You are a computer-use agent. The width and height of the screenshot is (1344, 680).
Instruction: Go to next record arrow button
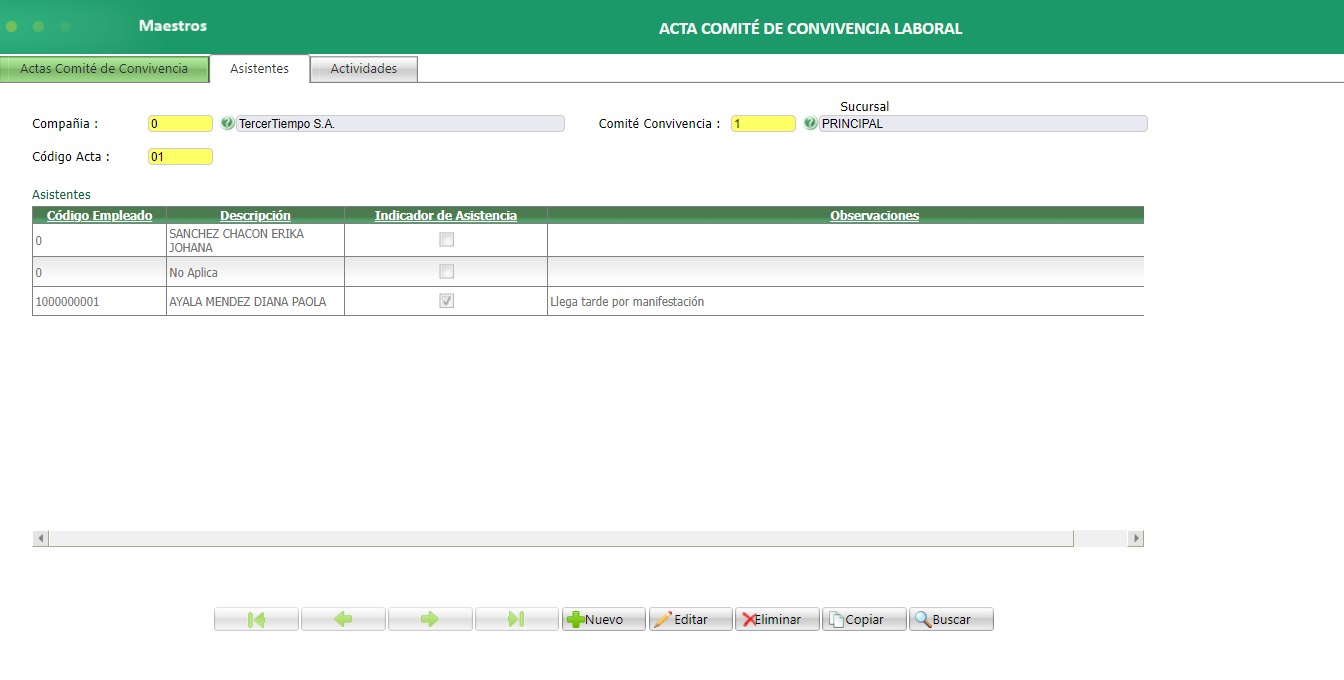[x=430, y=620]
